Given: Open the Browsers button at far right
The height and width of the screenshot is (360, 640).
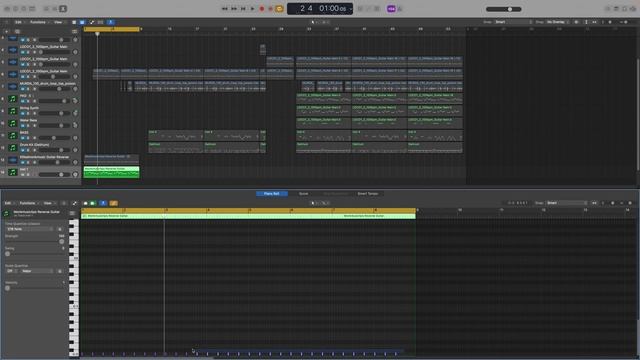Looking at the screenshot, I should coord(633,9).
